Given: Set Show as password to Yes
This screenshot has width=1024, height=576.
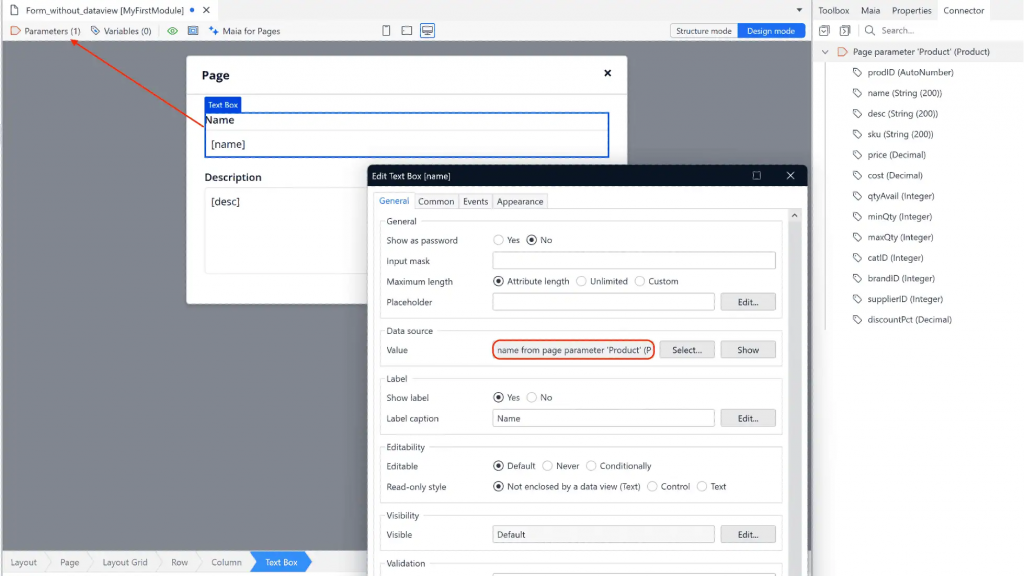Looking at the screenshot, I should 499,240.
